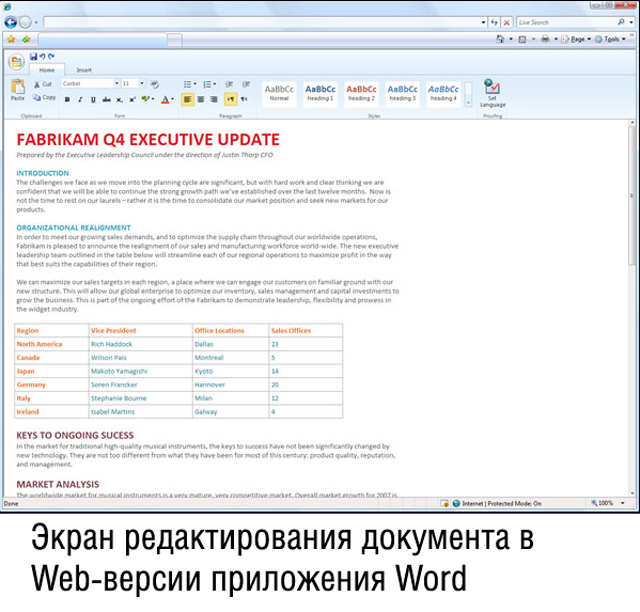Align text to the left
This screenshot has height=612, width=640.
pyautogui.click(x=187, y=99)
